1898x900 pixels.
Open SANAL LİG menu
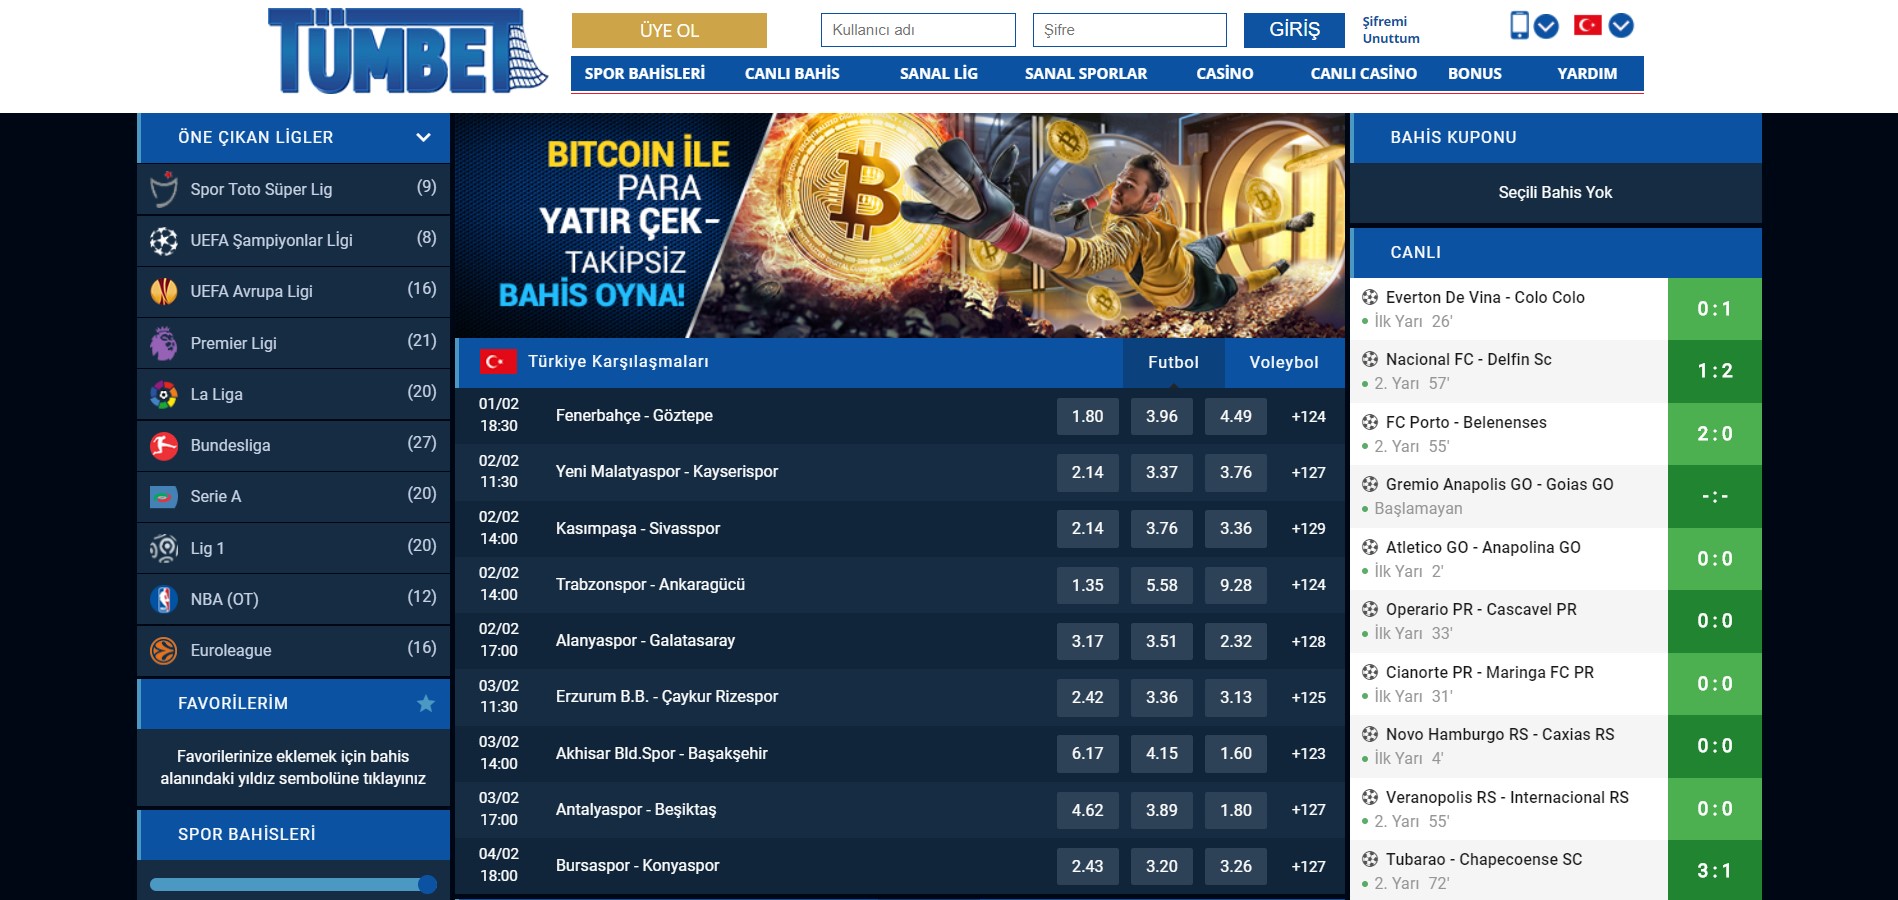coord(939,73)
